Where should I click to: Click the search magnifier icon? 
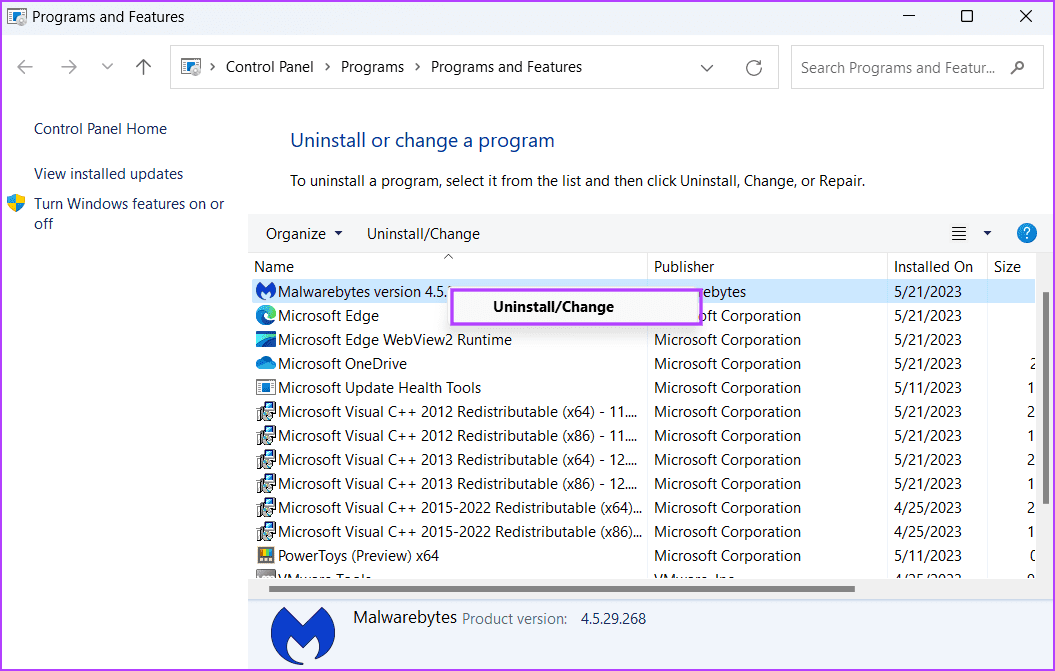(x=1017, y=67)
